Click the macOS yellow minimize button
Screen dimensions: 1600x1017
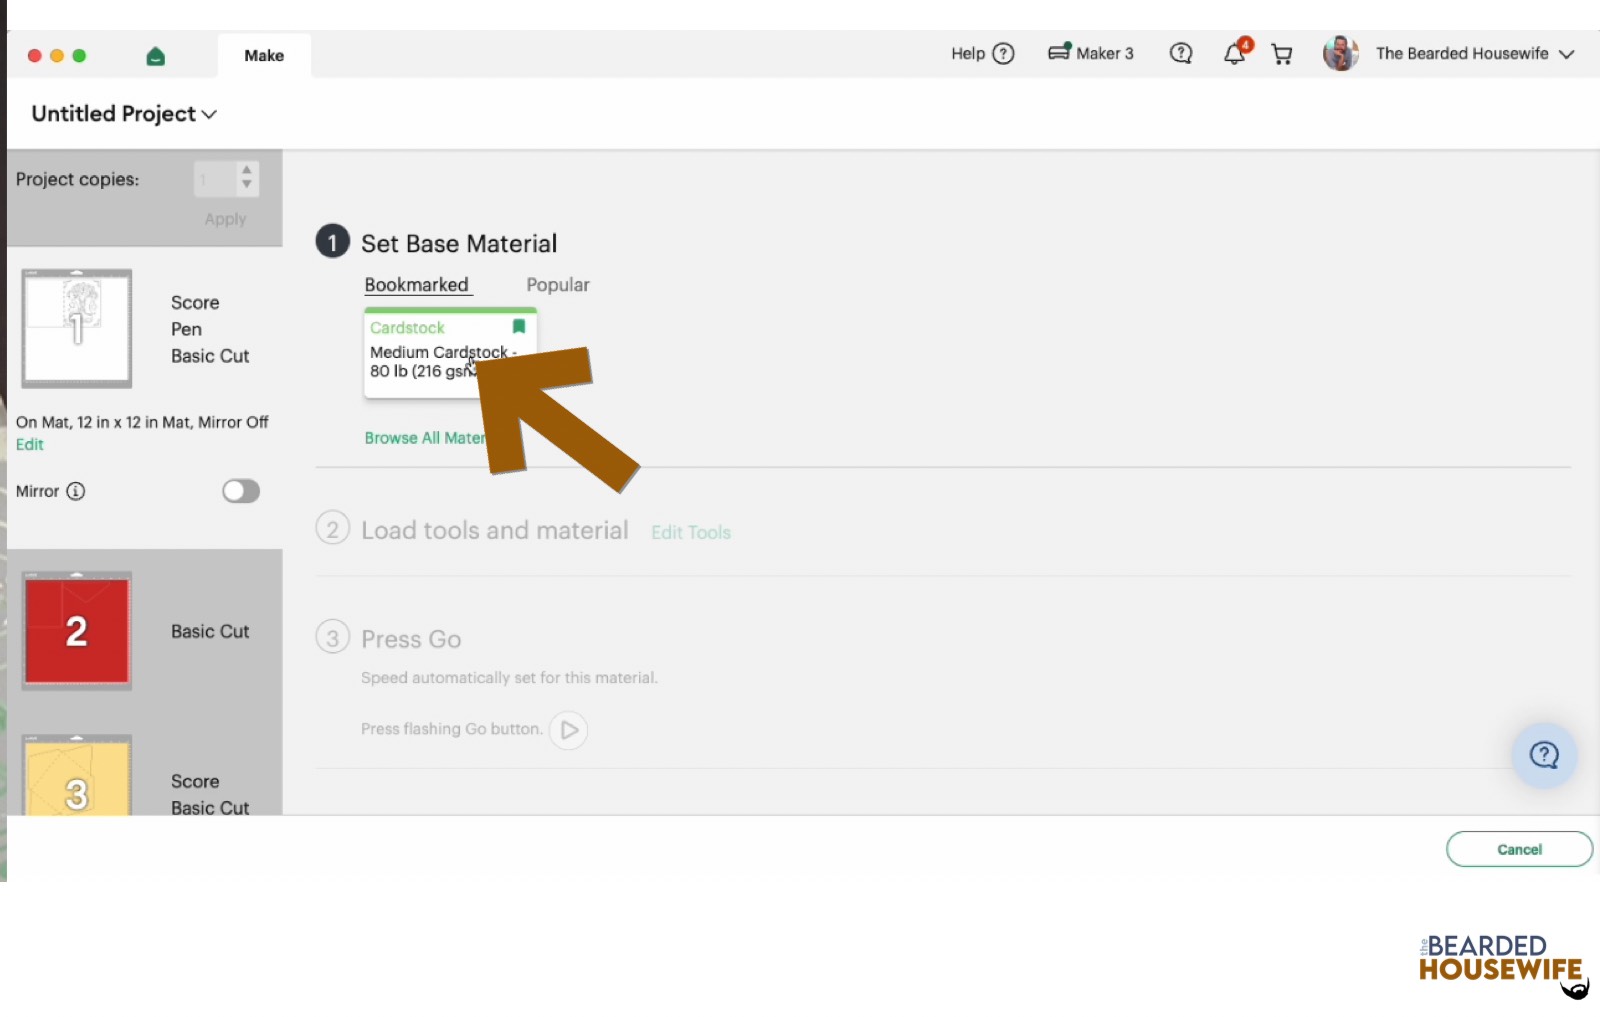[57, 56]
